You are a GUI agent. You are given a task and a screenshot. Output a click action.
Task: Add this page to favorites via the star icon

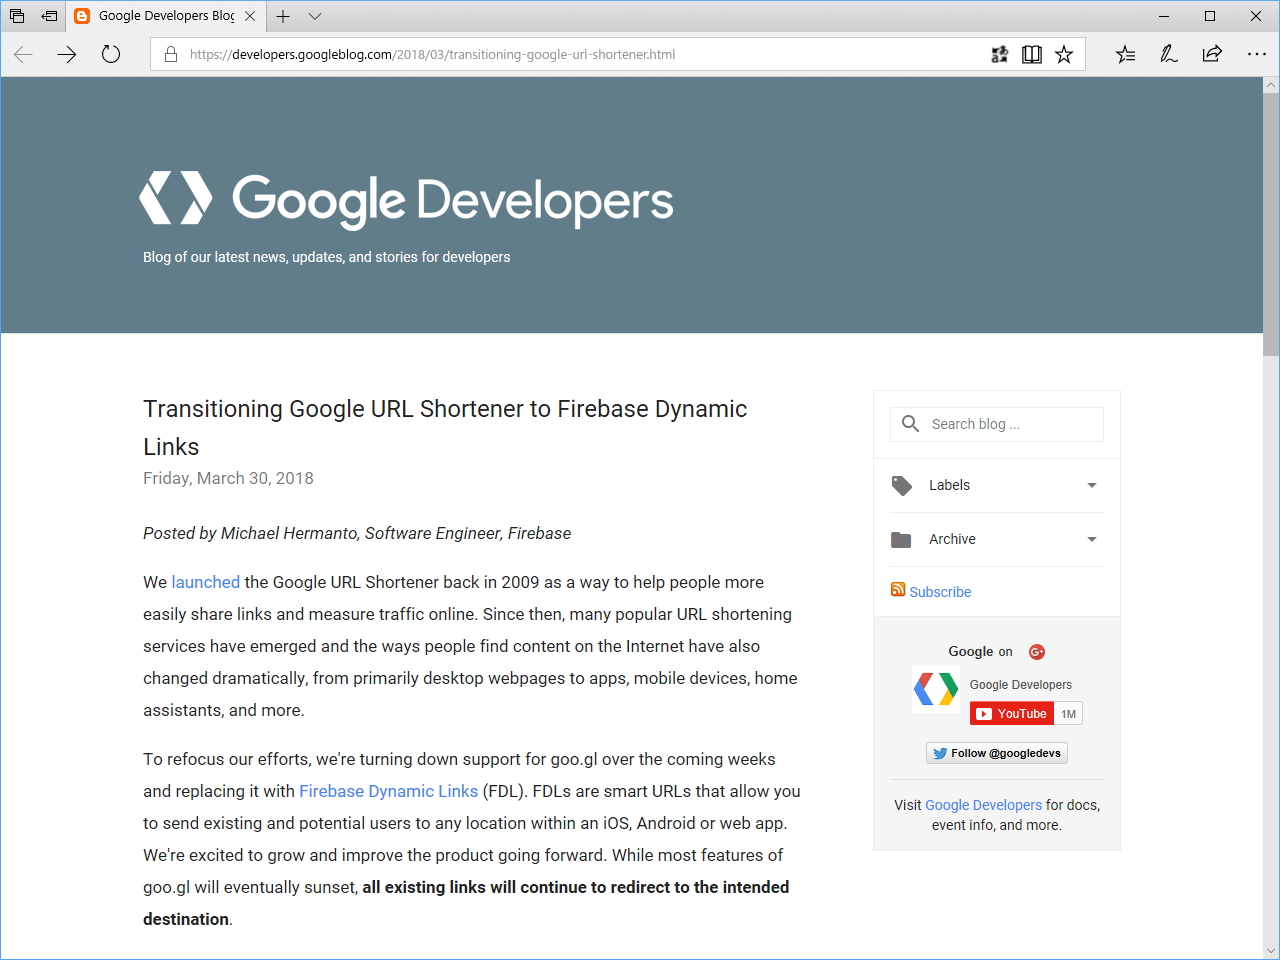point(1064,54)
